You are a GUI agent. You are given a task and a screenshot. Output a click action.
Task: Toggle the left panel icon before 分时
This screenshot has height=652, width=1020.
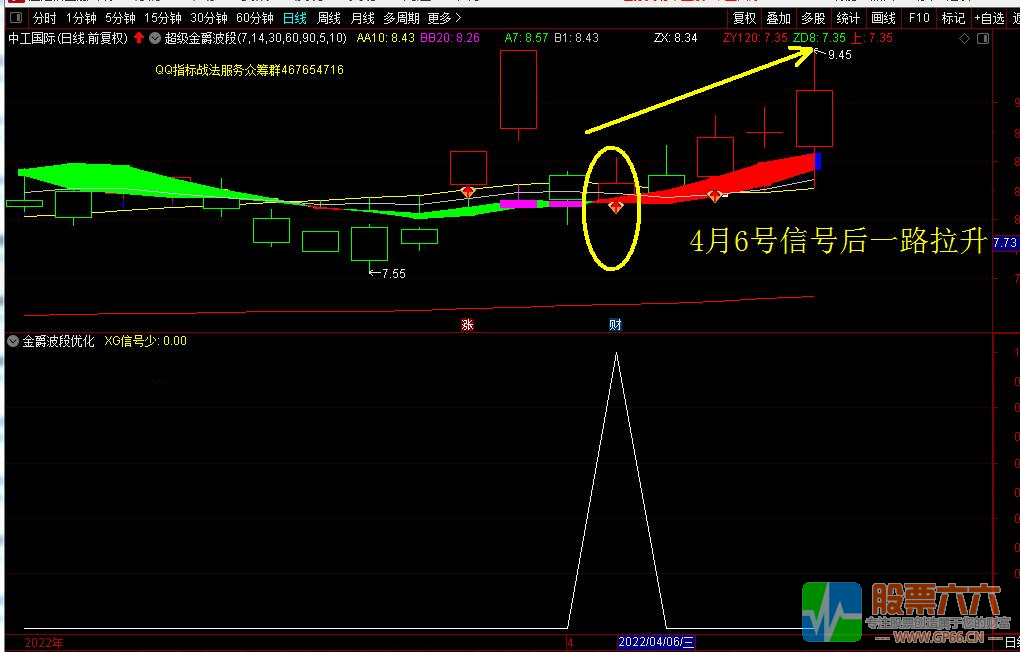(x=14, y=18)
